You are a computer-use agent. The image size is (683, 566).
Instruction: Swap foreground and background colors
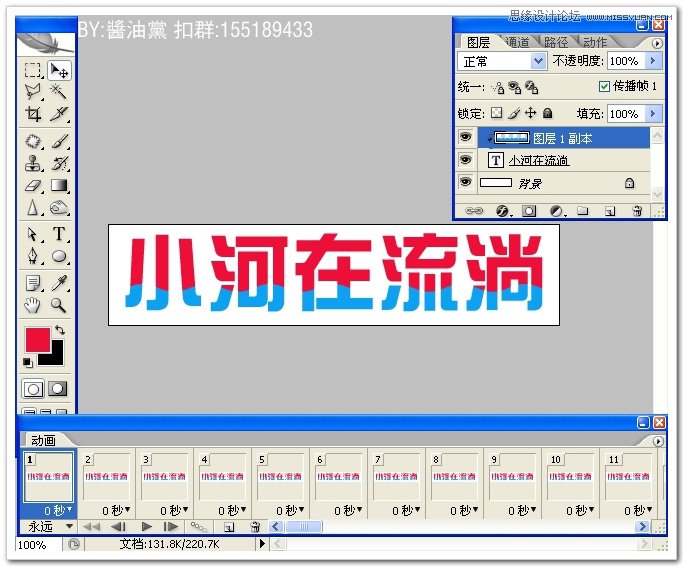[60, 331]
